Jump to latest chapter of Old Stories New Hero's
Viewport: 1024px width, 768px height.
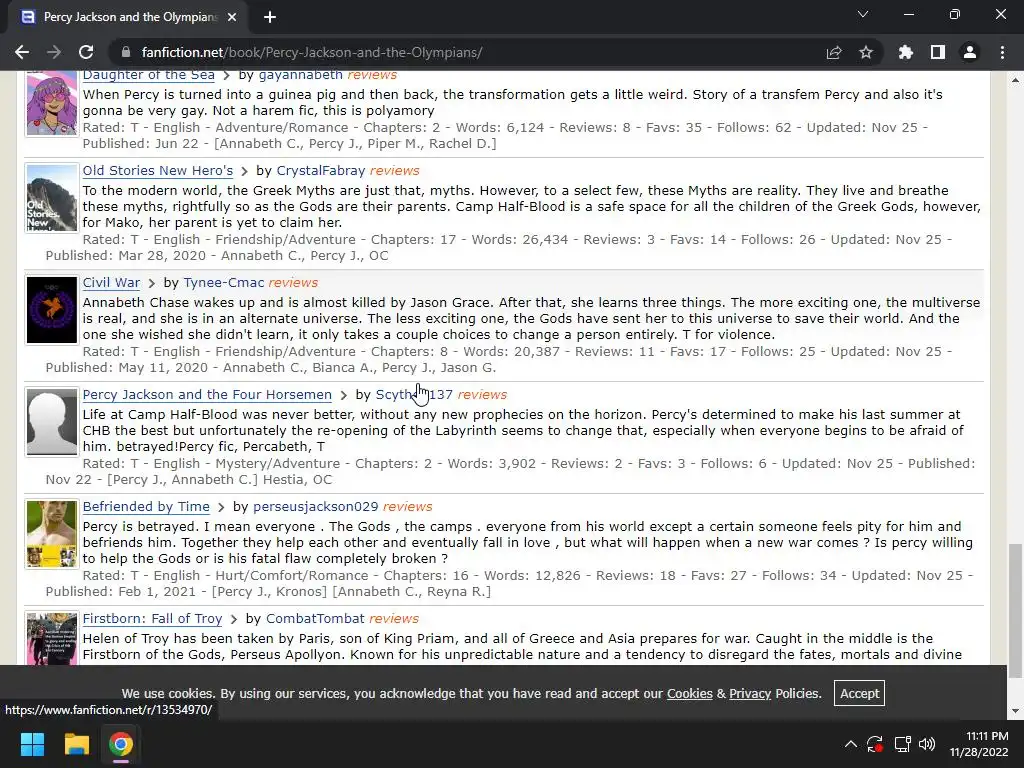point(245,171)
